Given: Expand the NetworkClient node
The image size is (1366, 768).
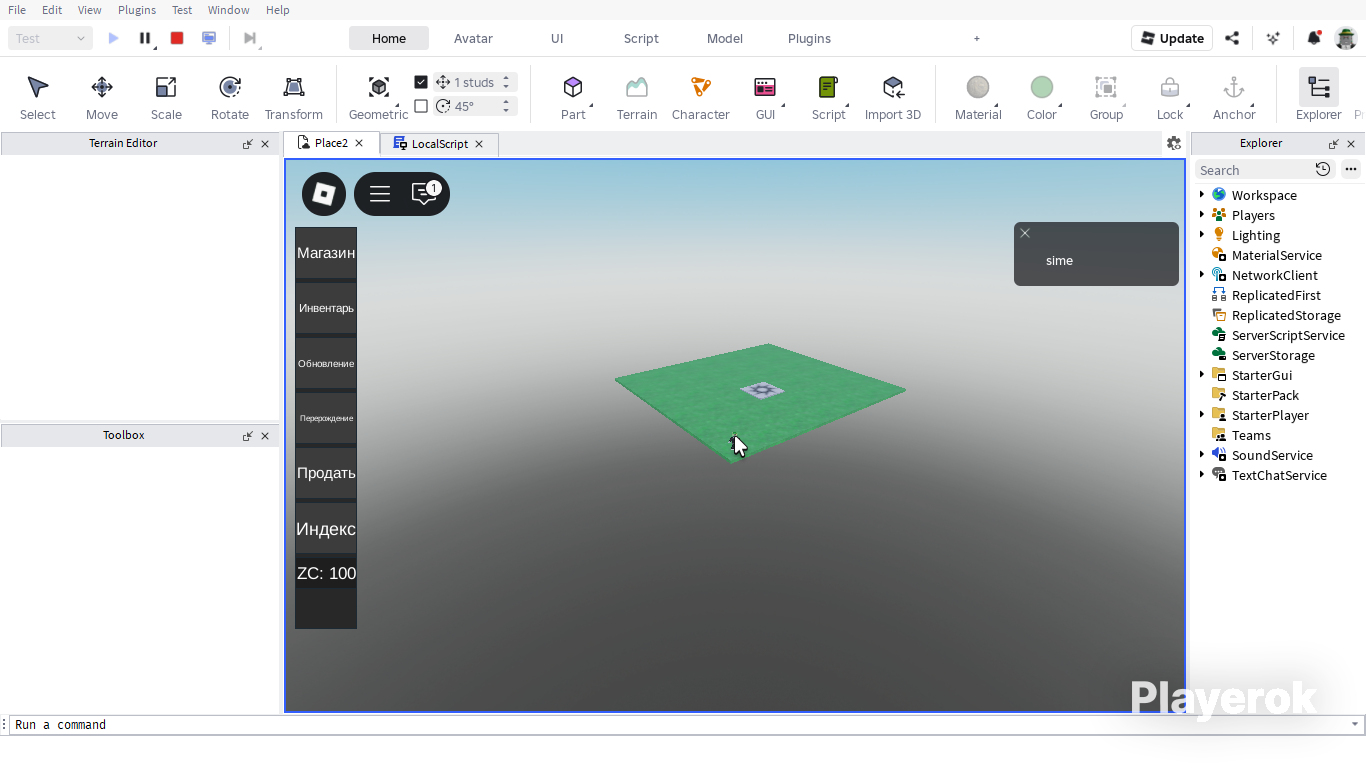Looking at the screenshot, I should click(x=1202, y=275).
